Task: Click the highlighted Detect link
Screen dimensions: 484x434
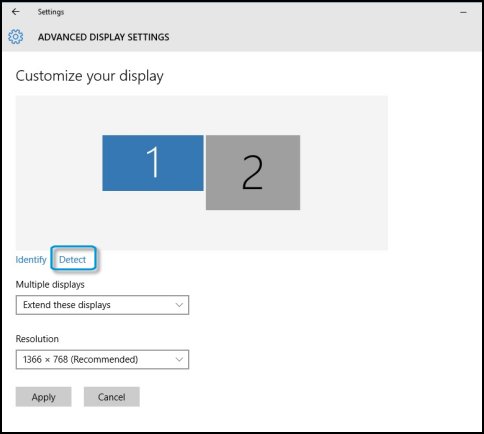Action: coord(72,260)
